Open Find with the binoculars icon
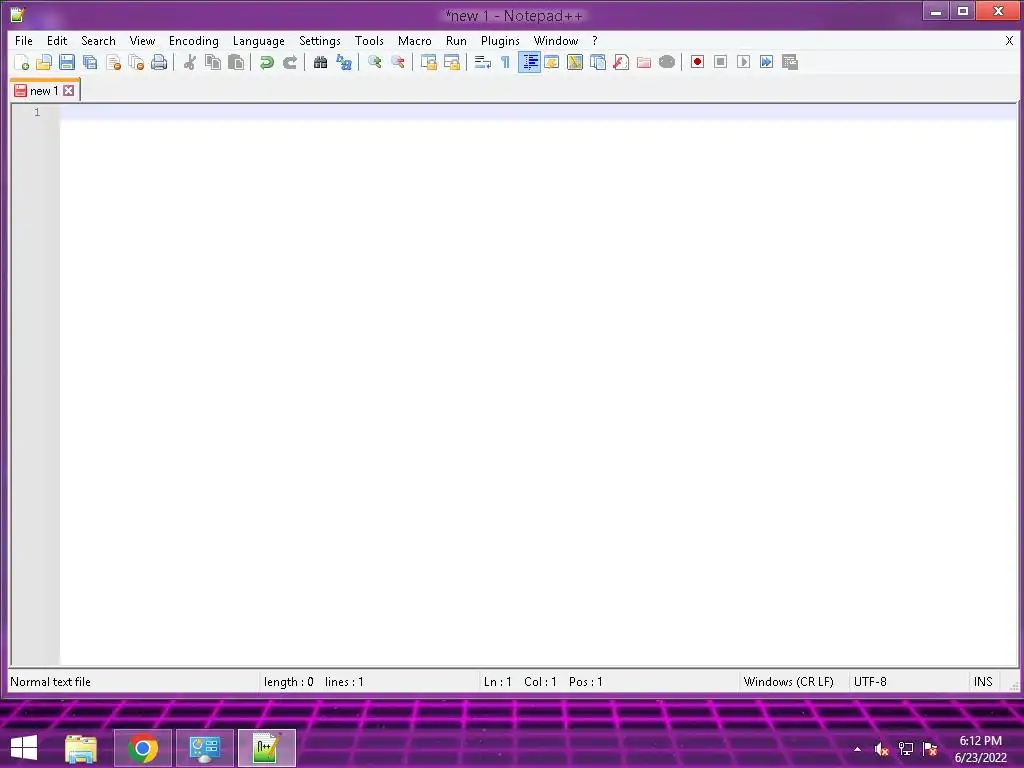This screenshot has height=768, width=1024. (x=320, y=62)
